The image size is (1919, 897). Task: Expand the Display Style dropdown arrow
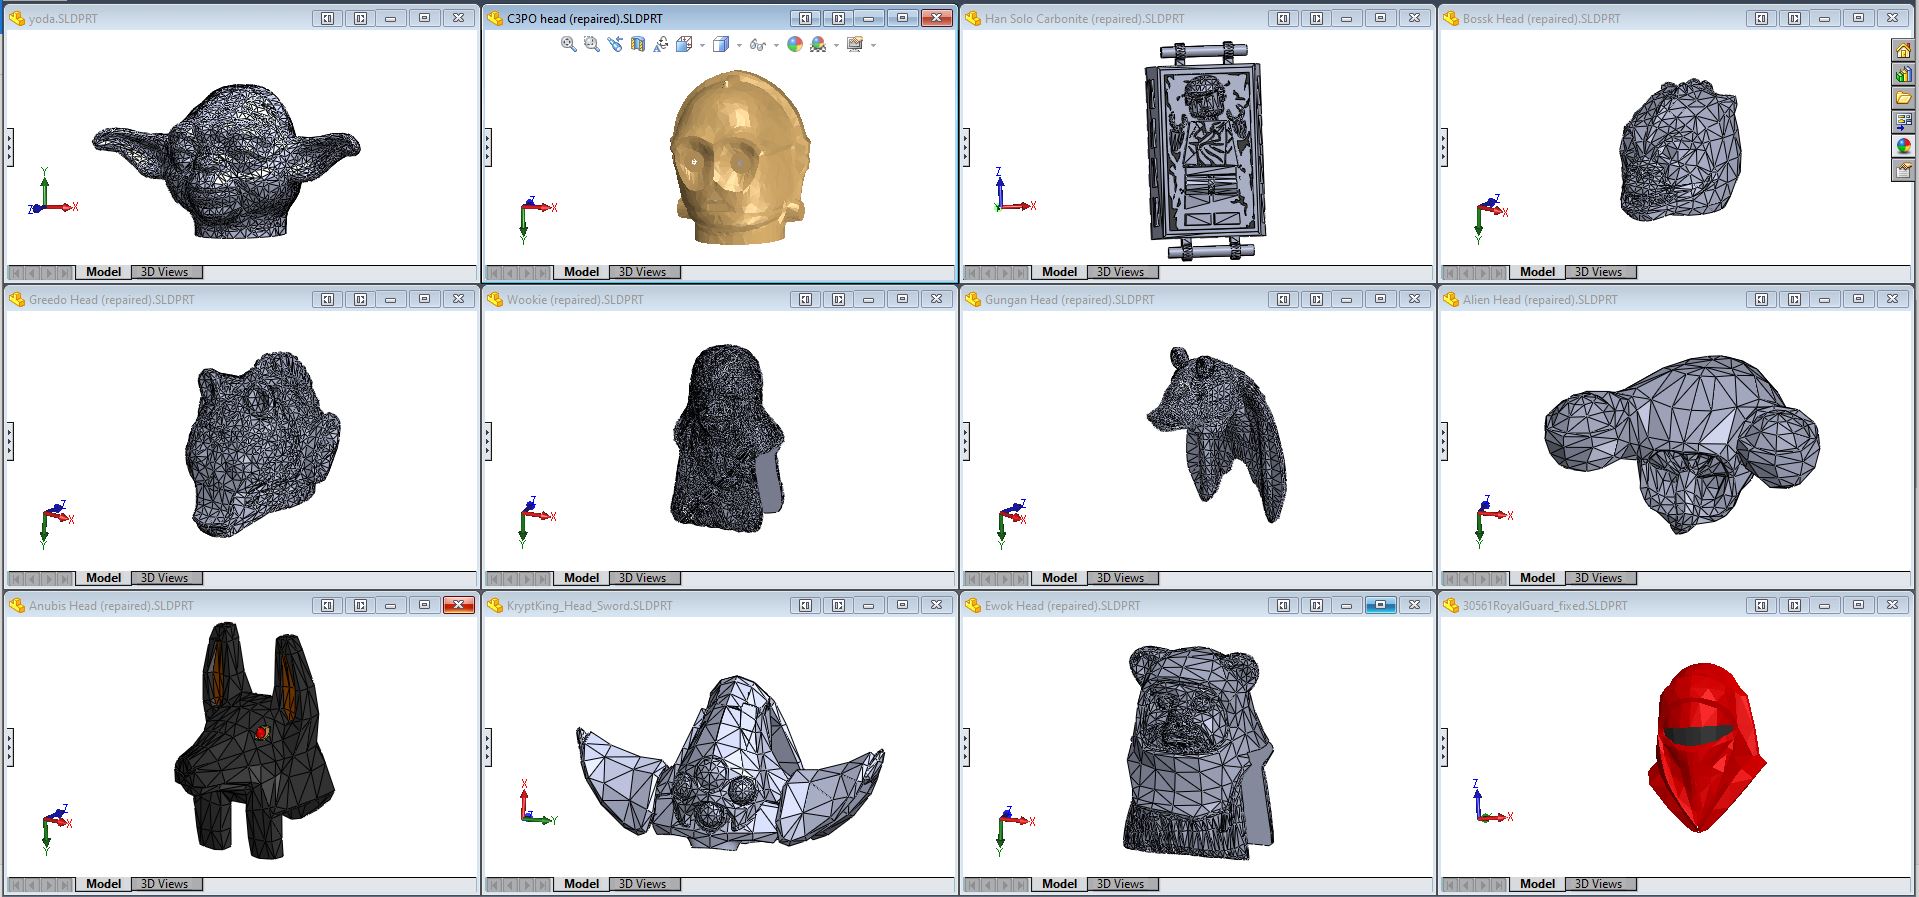(x=739, y=45)
